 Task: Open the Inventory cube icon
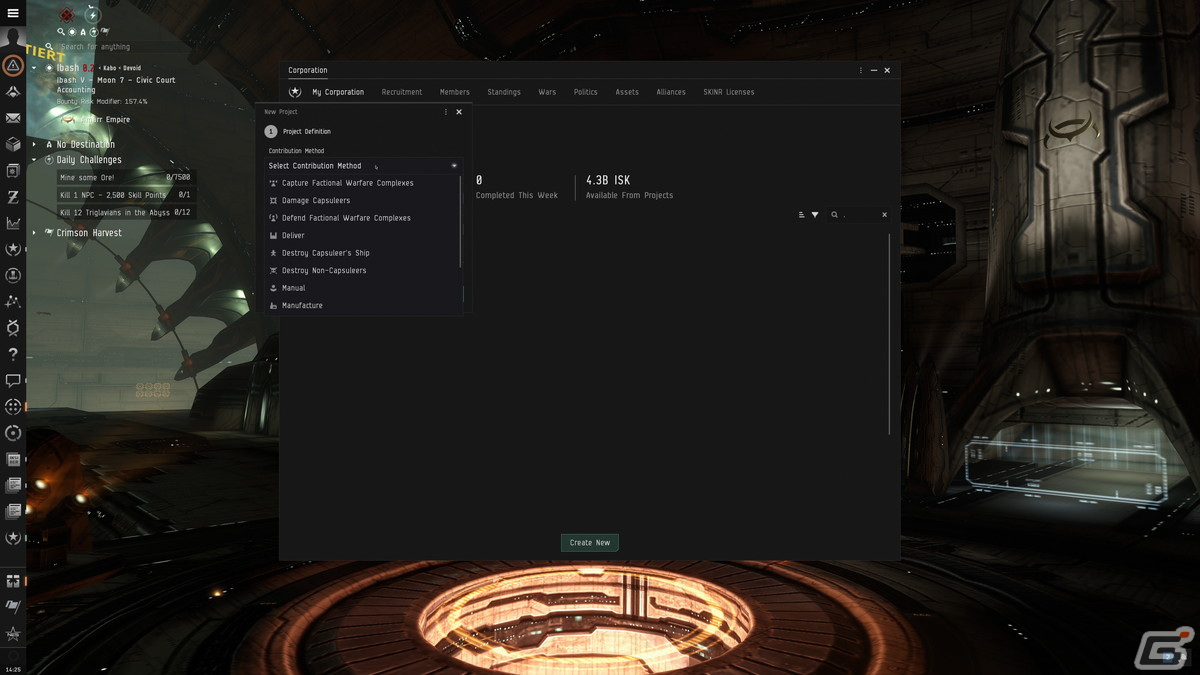tap(13, 145)
